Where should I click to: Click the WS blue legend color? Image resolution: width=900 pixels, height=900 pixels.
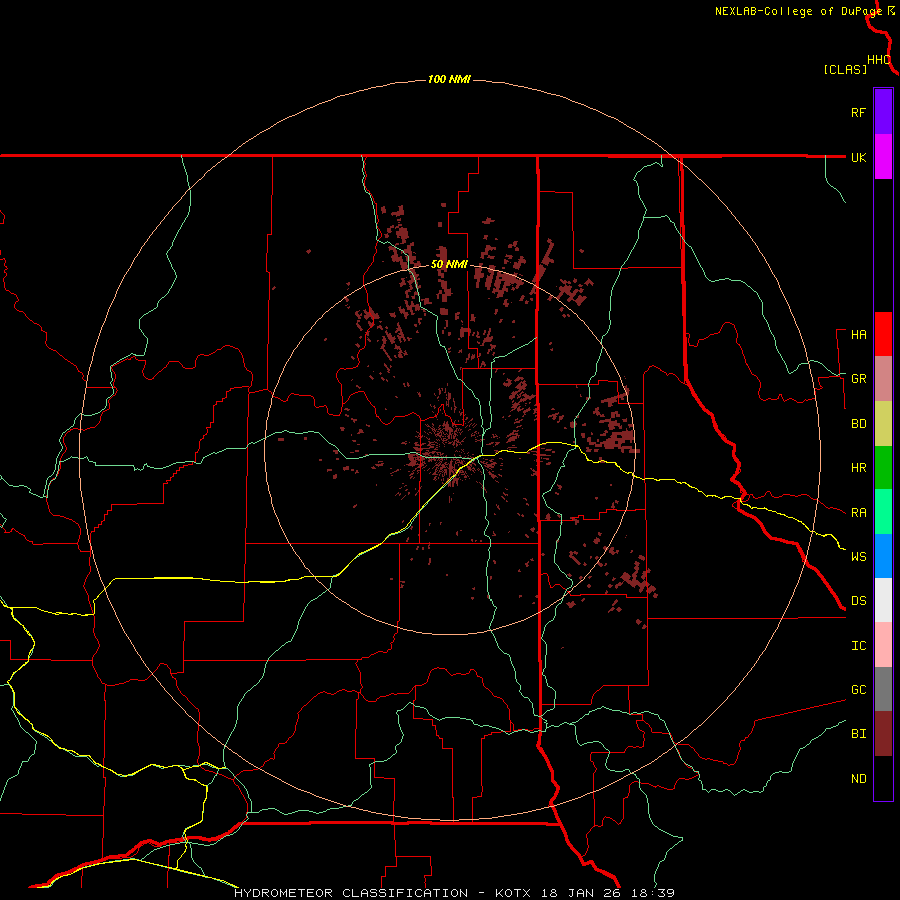[x=883, y=556]
